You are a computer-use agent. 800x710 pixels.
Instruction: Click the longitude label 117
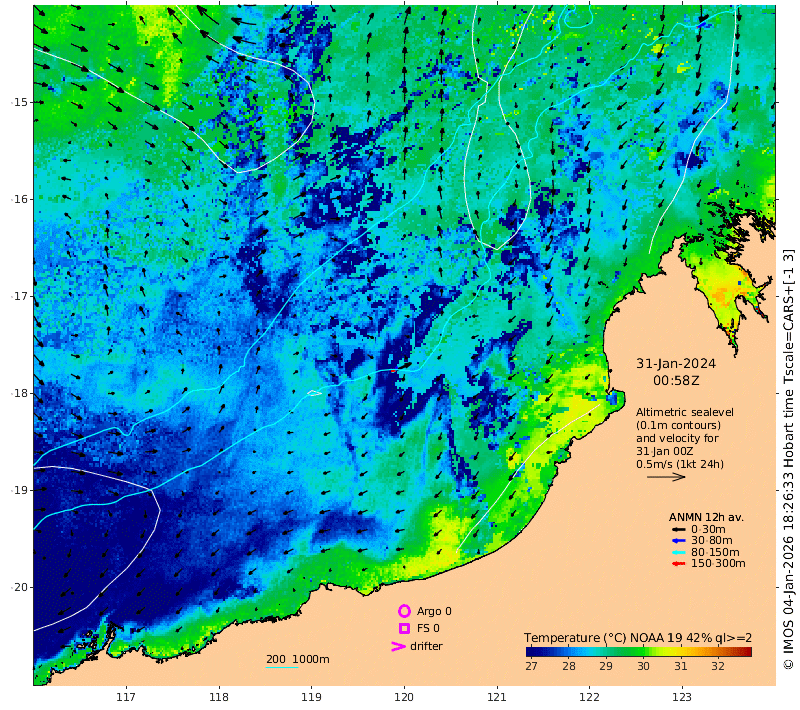point(126,697)
